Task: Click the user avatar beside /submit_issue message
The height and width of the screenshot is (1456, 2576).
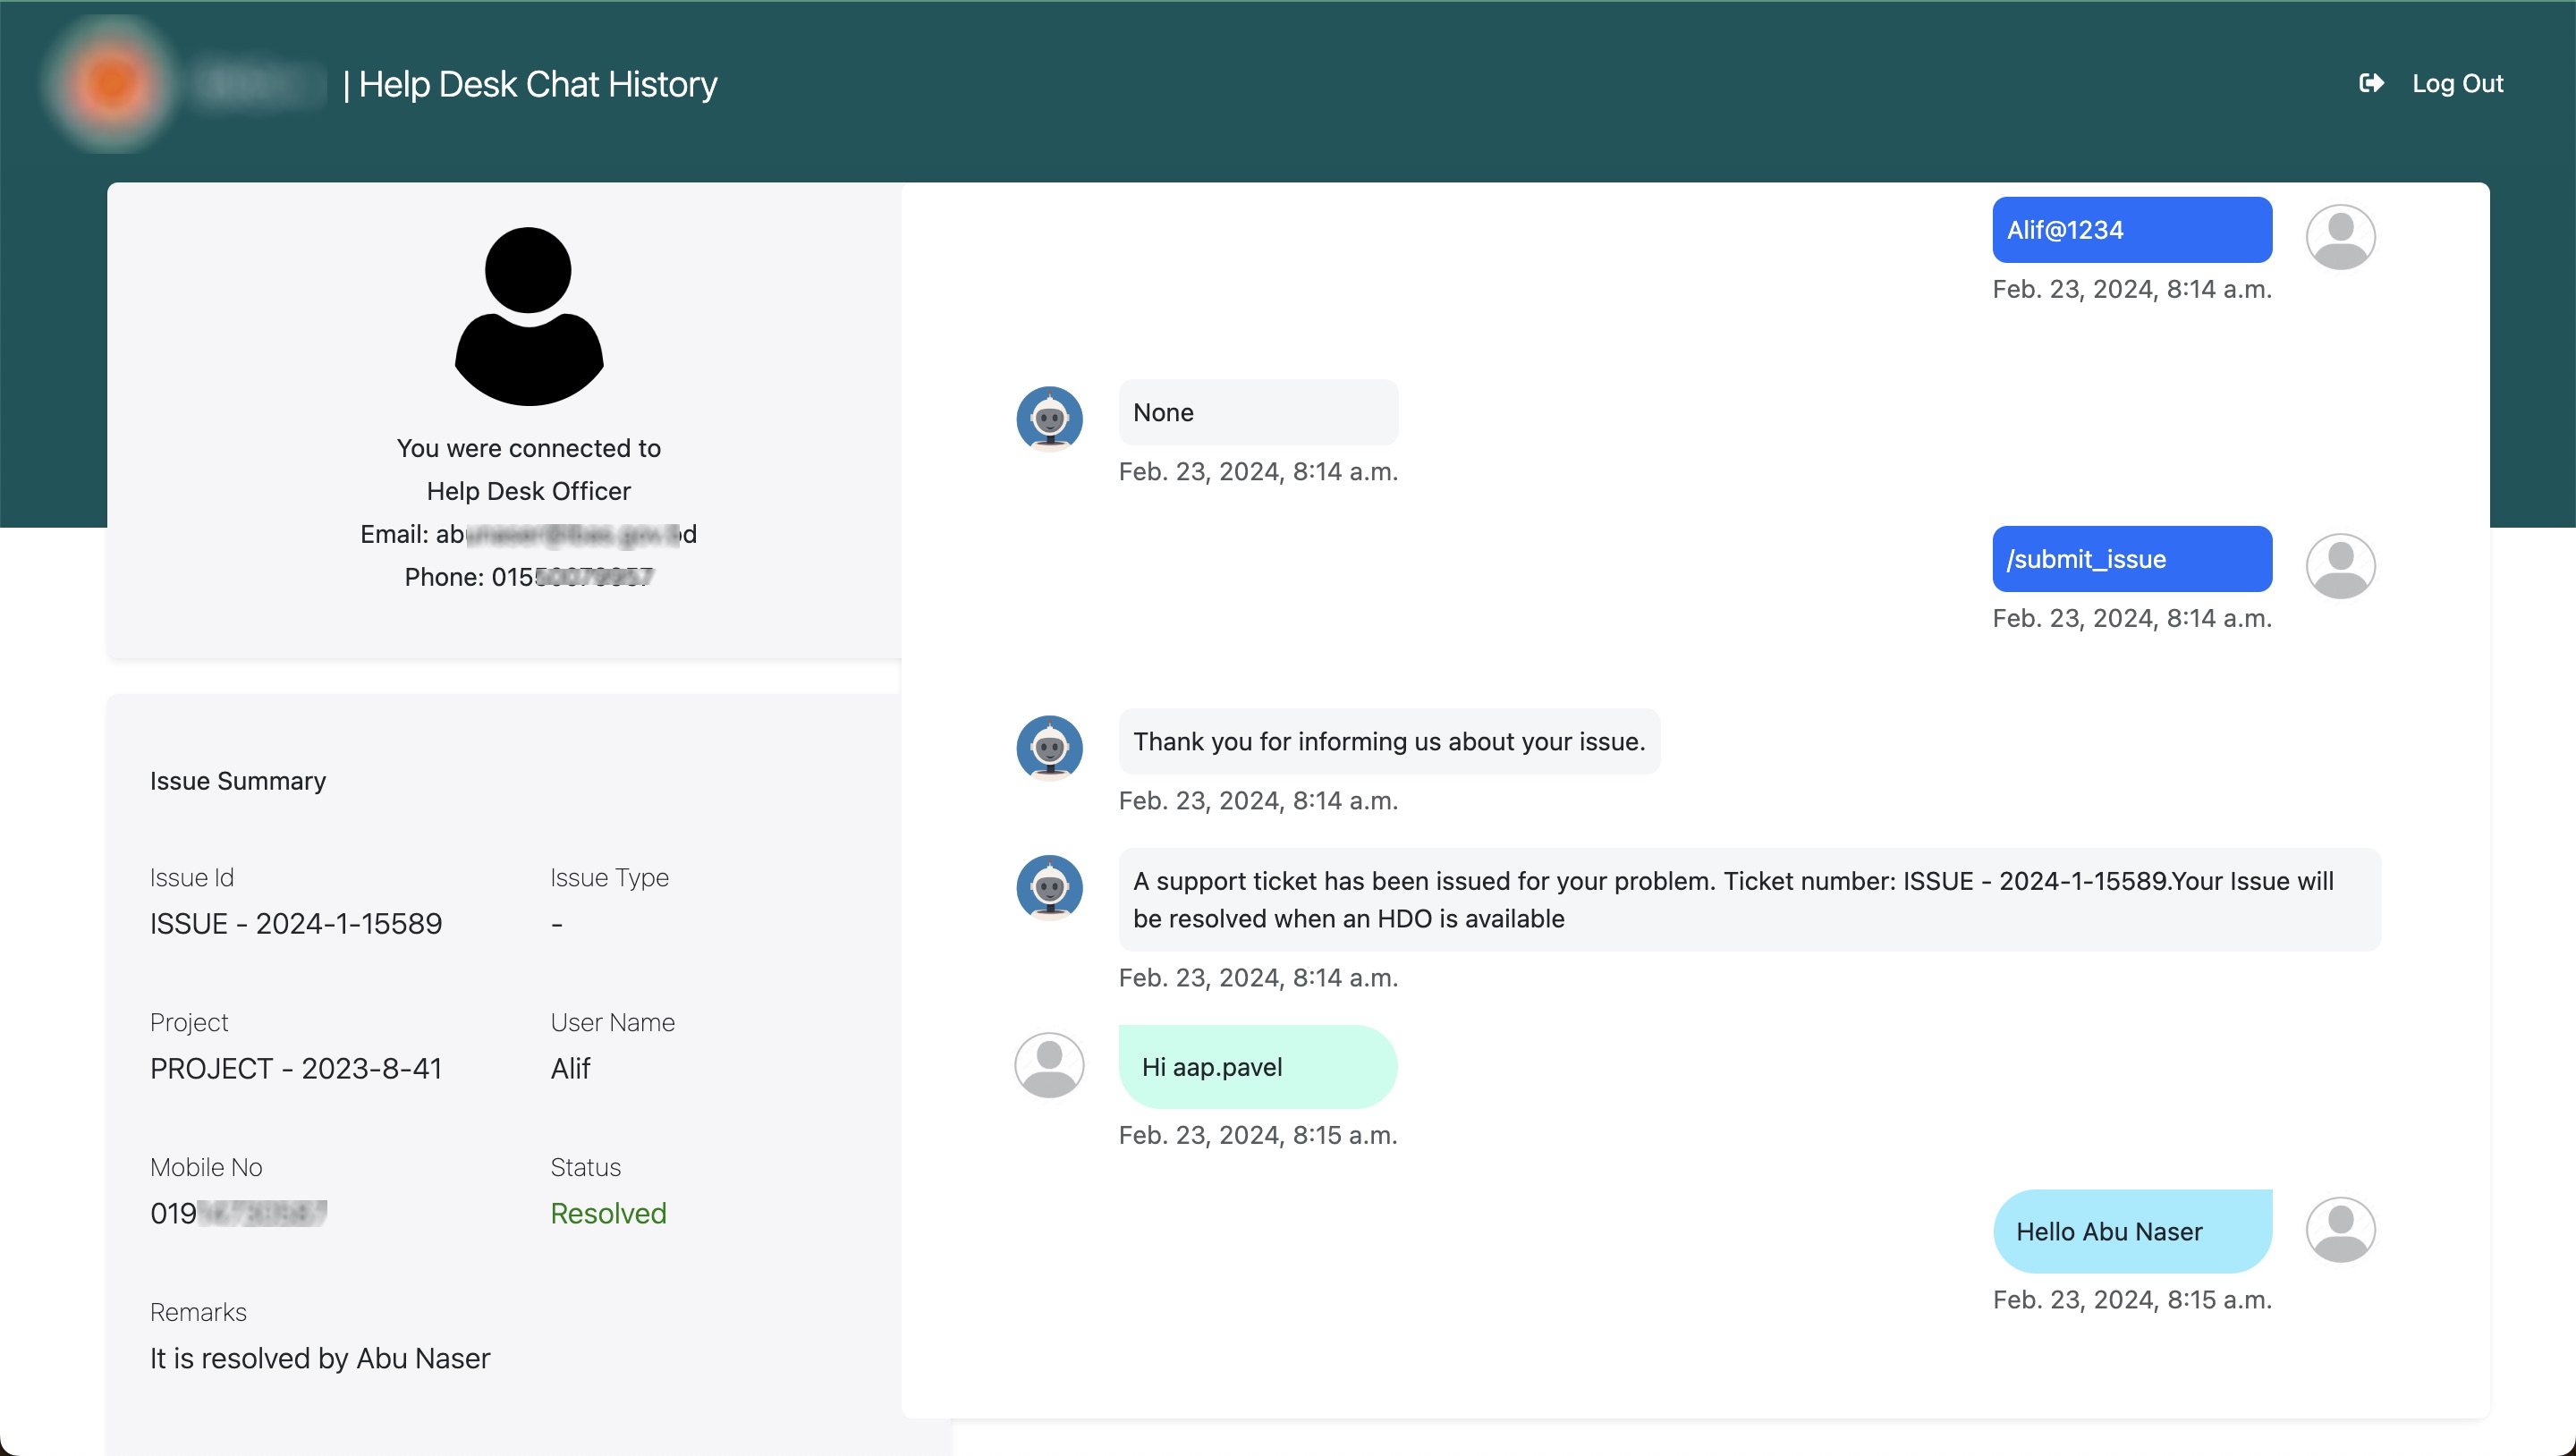Action: tap(2340, 566)
